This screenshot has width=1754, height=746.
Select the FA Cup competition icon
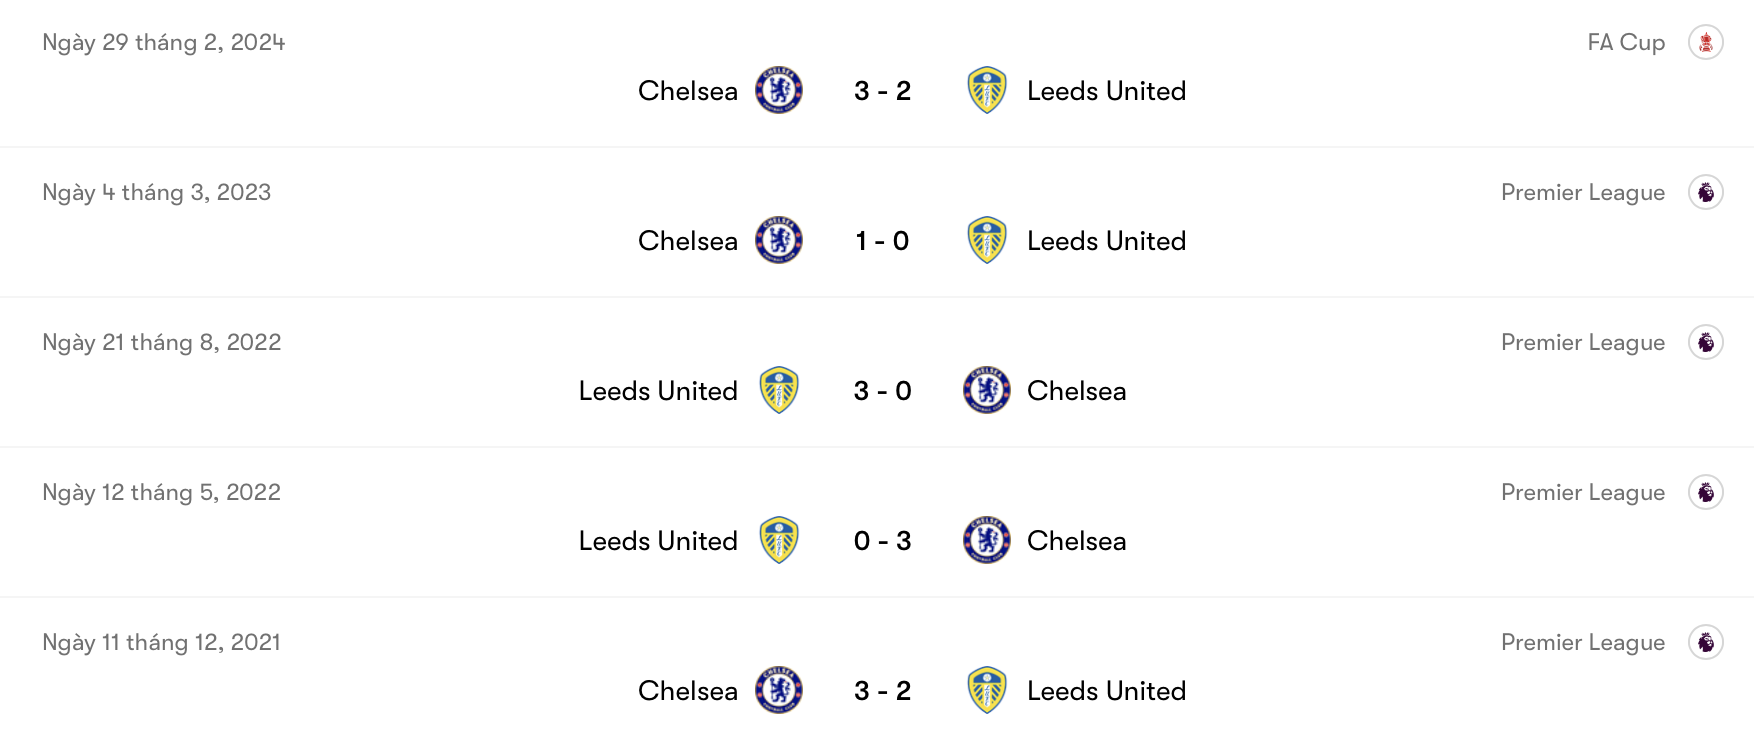click(1704, 42)
